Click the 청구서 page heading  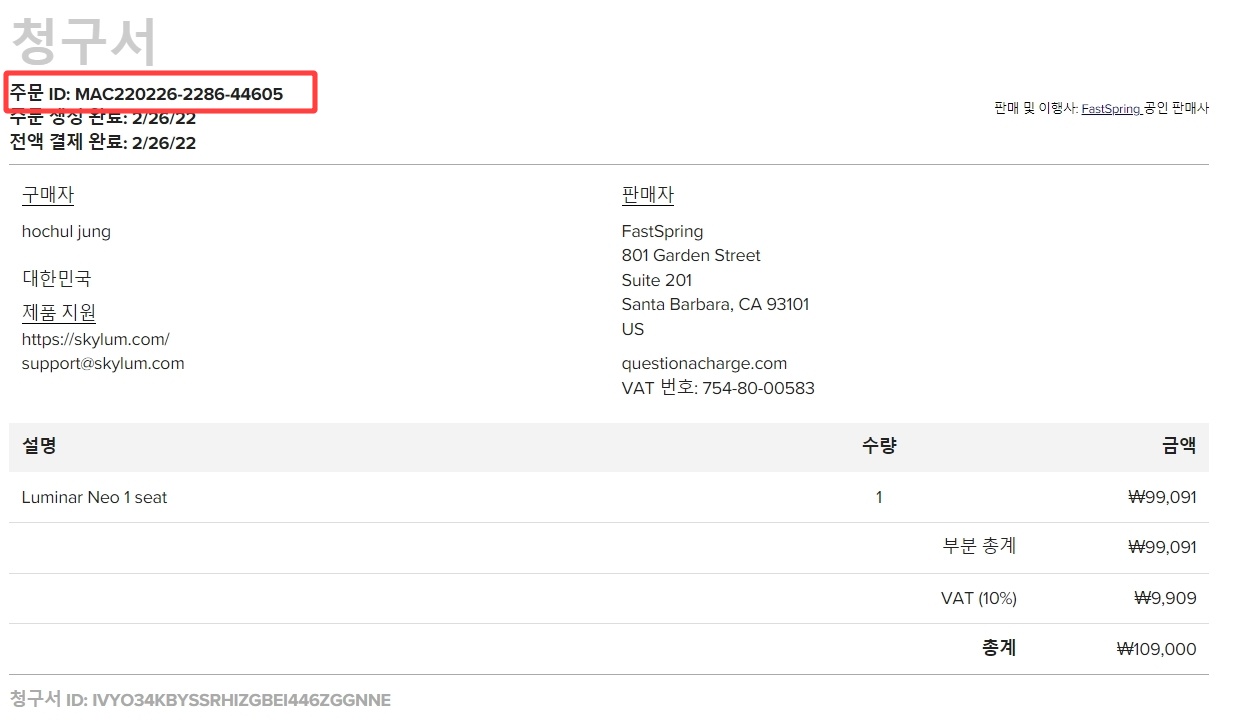[83, 42]
